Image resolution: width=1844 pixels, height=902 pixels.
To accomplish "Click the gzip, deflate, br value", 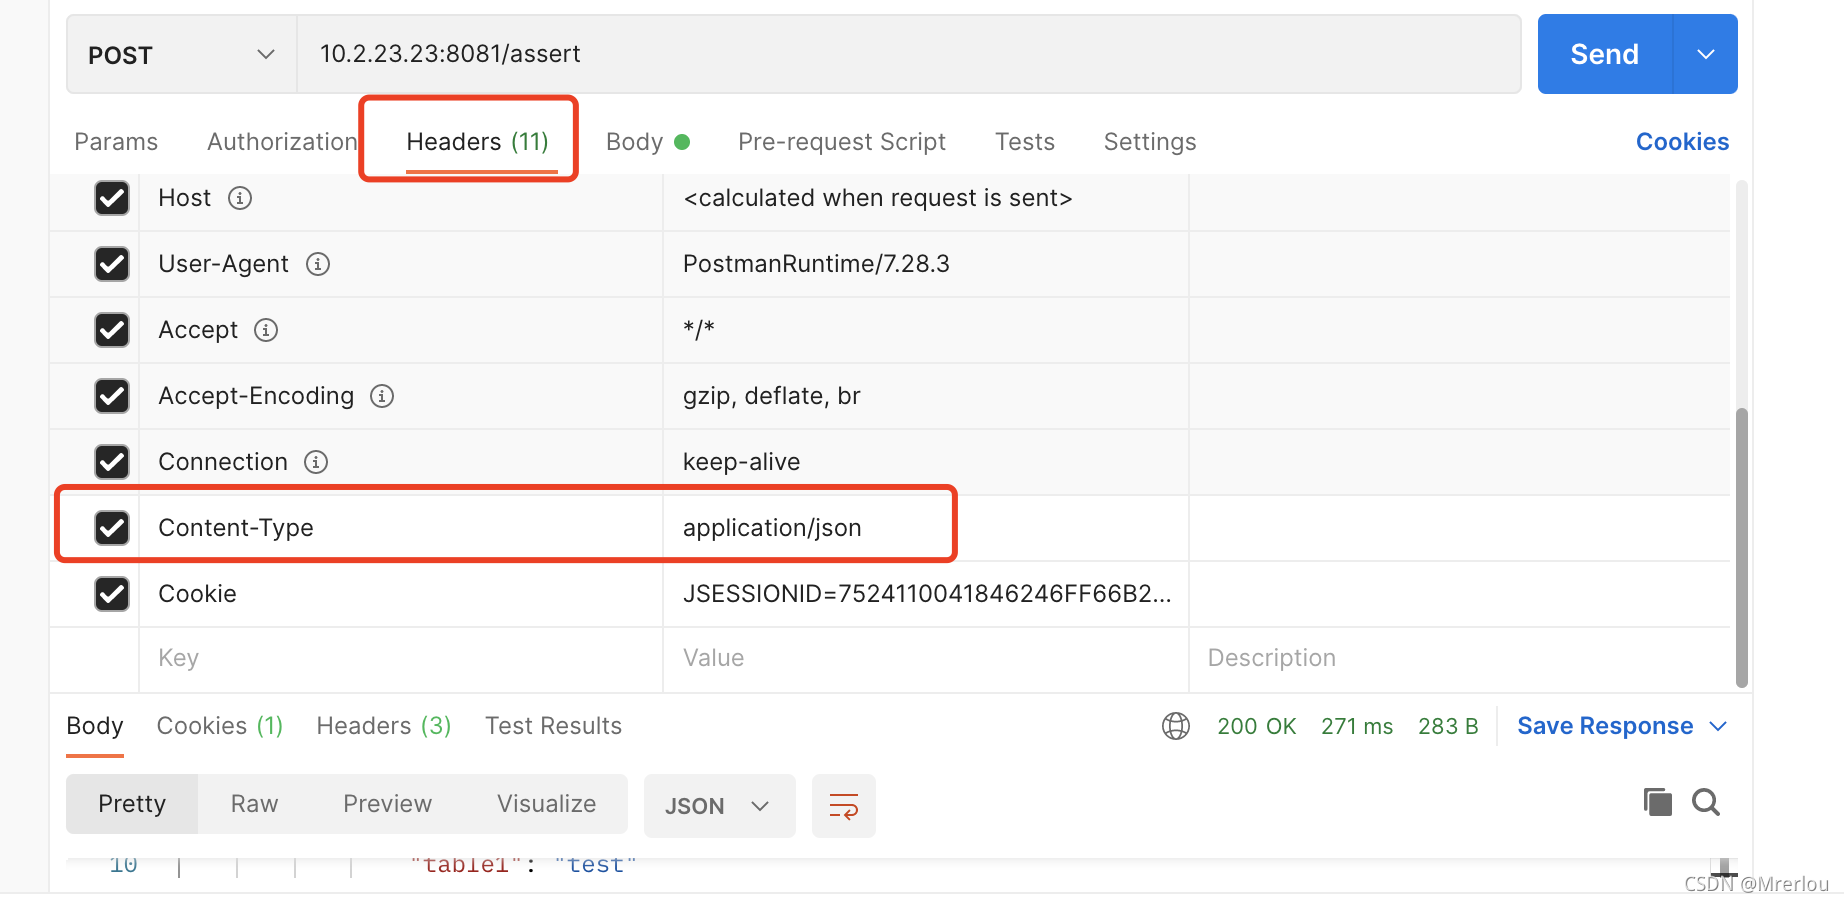I will point(772,396).
